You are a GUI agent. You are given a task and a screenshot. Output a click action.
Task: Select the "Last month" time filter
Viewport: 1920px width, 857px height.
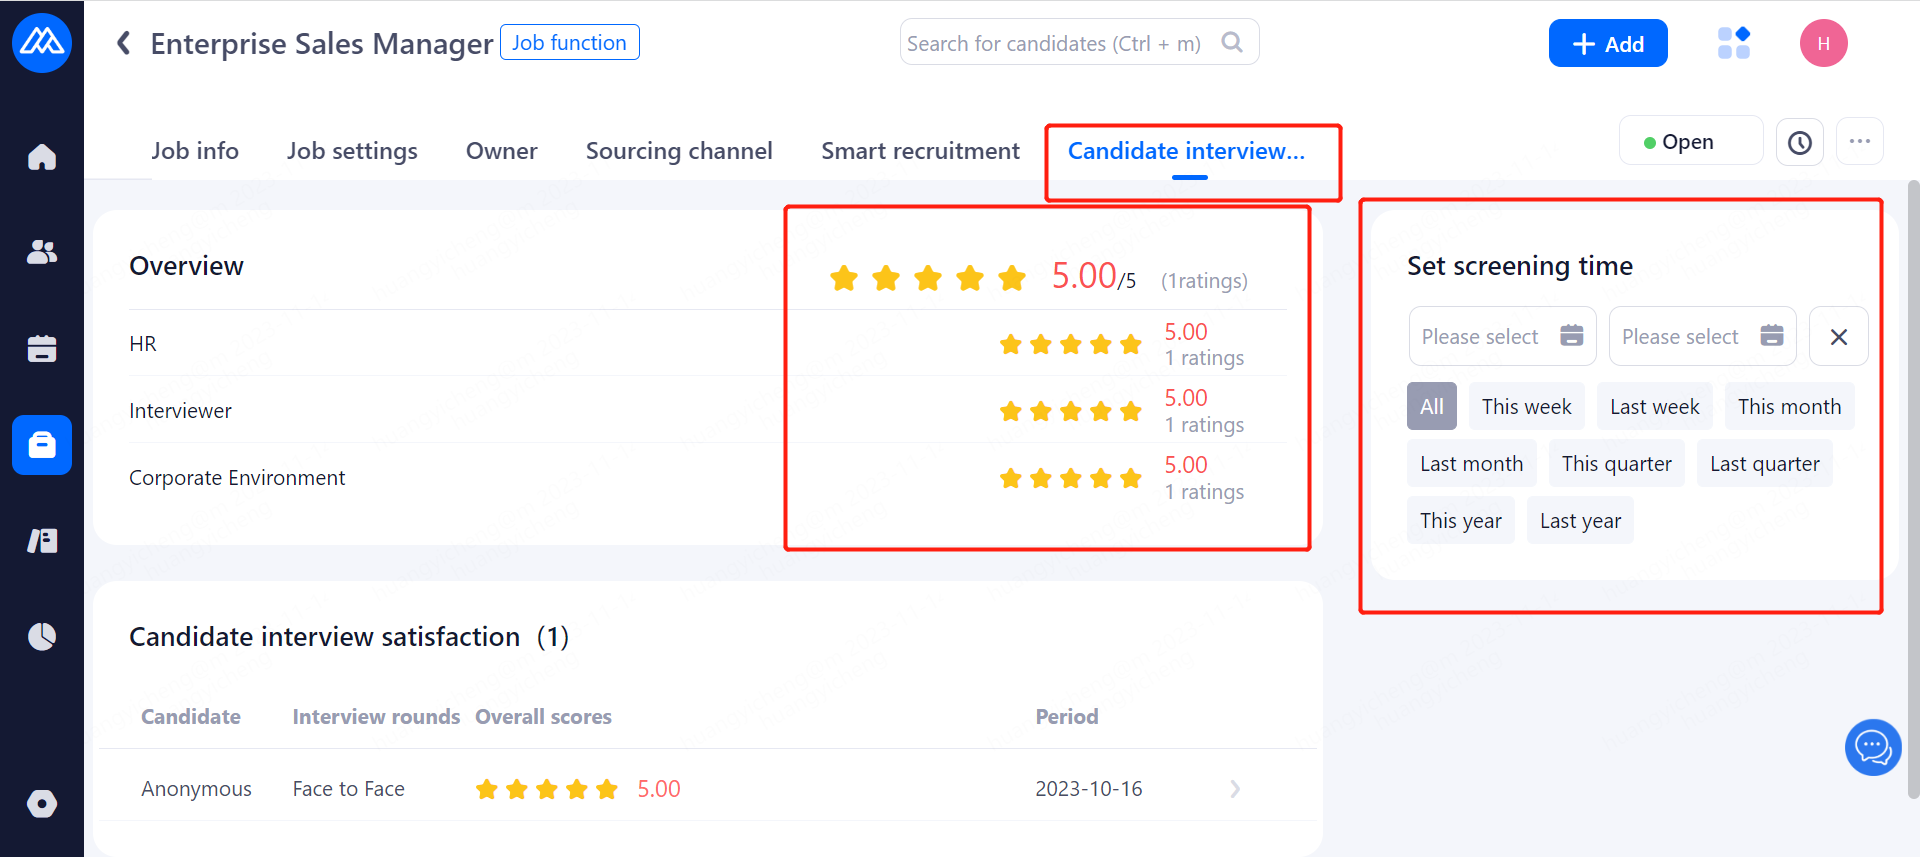click(1471, 464)
